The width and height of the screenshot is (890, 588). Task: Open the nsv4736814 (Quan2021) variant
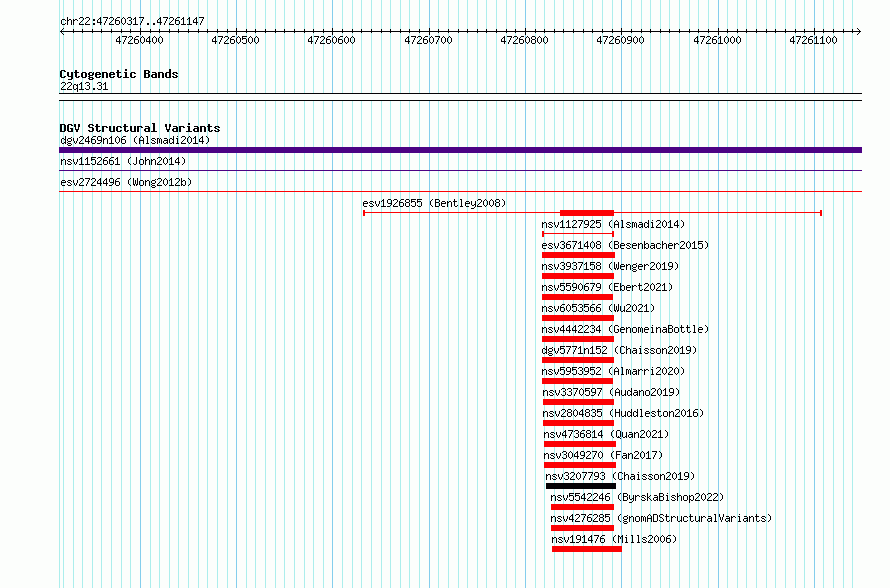606,434
